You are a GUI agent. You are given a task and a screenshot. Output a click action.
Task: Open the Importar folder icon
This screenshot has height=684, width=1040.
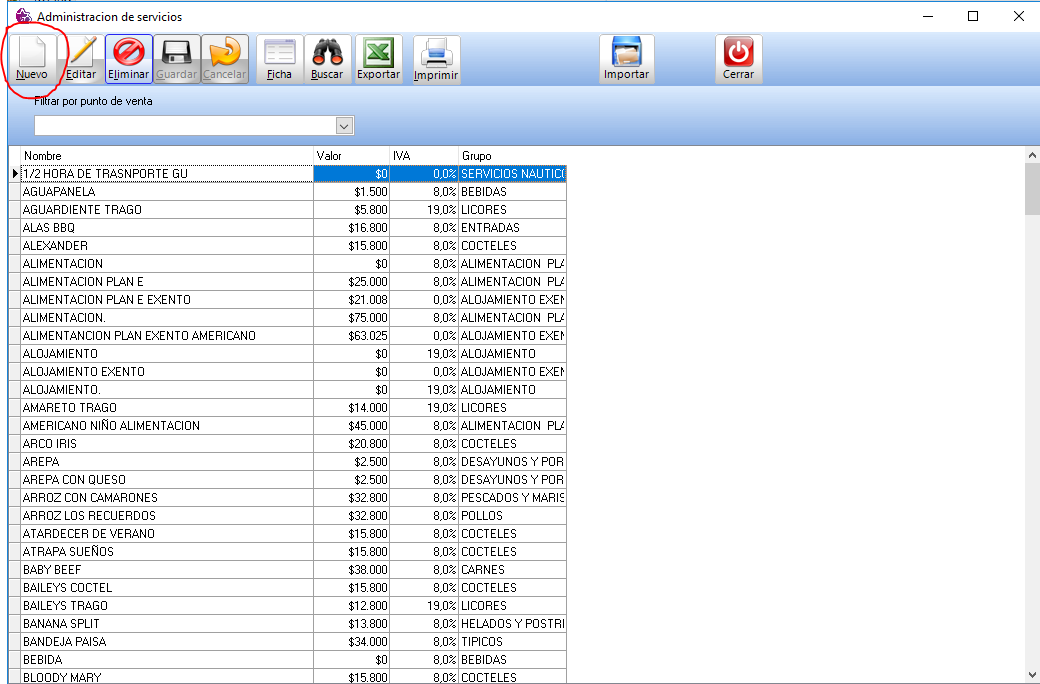626,59
